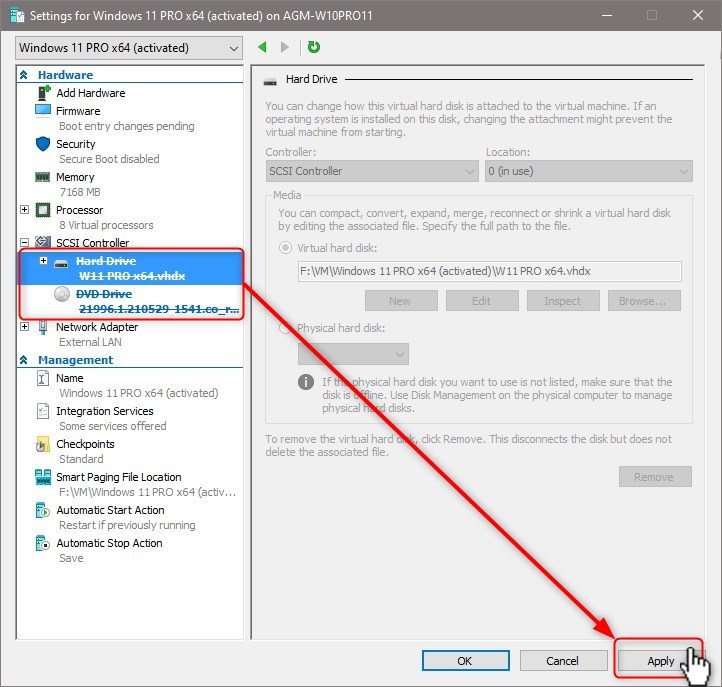The image size is (722, 687).
Task: Open the virtual machine selector dropdown
Action: coord(129,48)
